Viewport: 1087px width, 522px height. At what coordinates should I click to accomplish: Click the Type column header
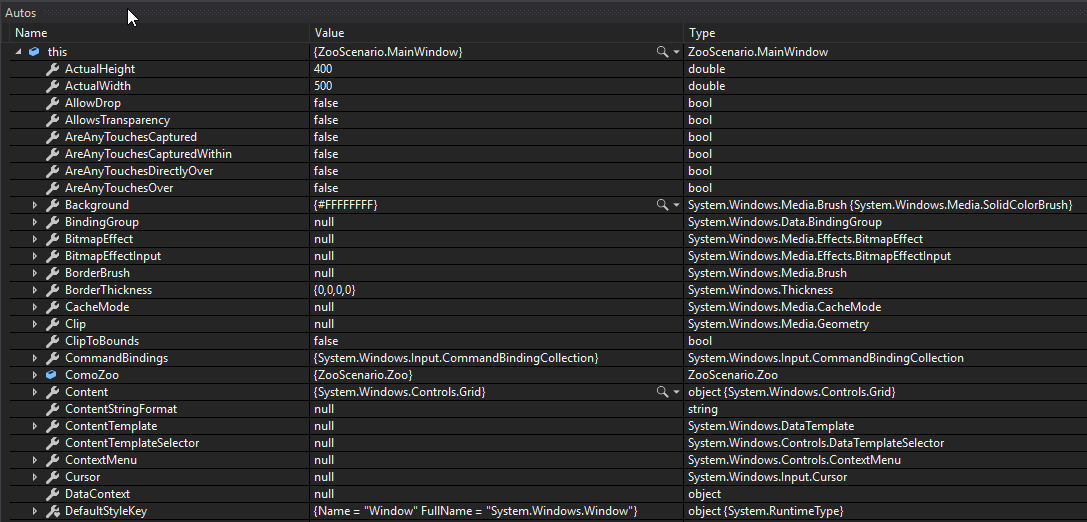(702, 33)
